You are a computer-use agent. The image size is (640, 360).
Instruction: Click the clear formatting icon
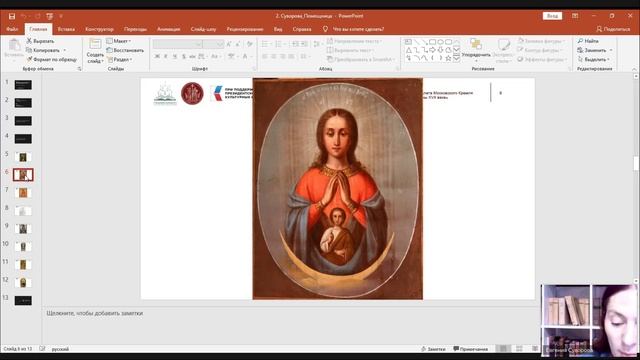click(x=250, y=44)
